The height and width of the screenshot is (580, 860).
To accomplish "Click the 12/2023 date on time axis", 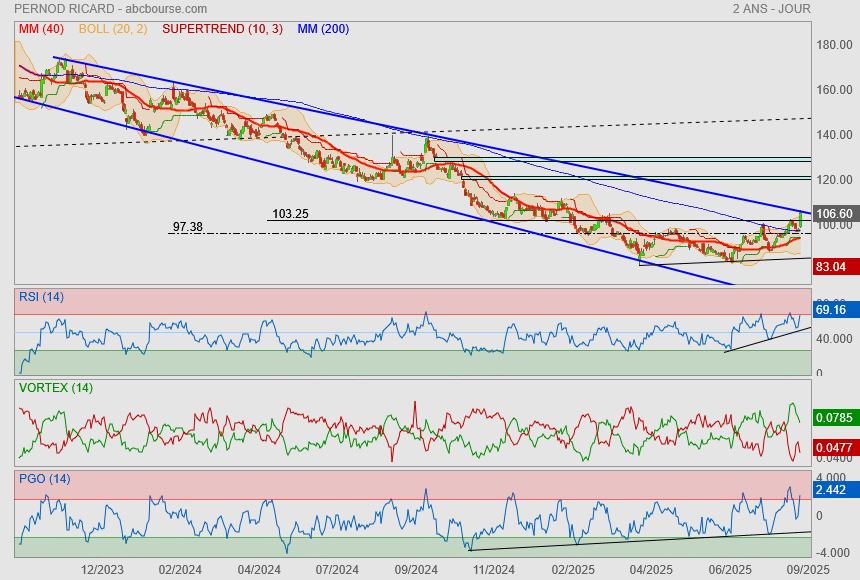I will coord(102,570).
